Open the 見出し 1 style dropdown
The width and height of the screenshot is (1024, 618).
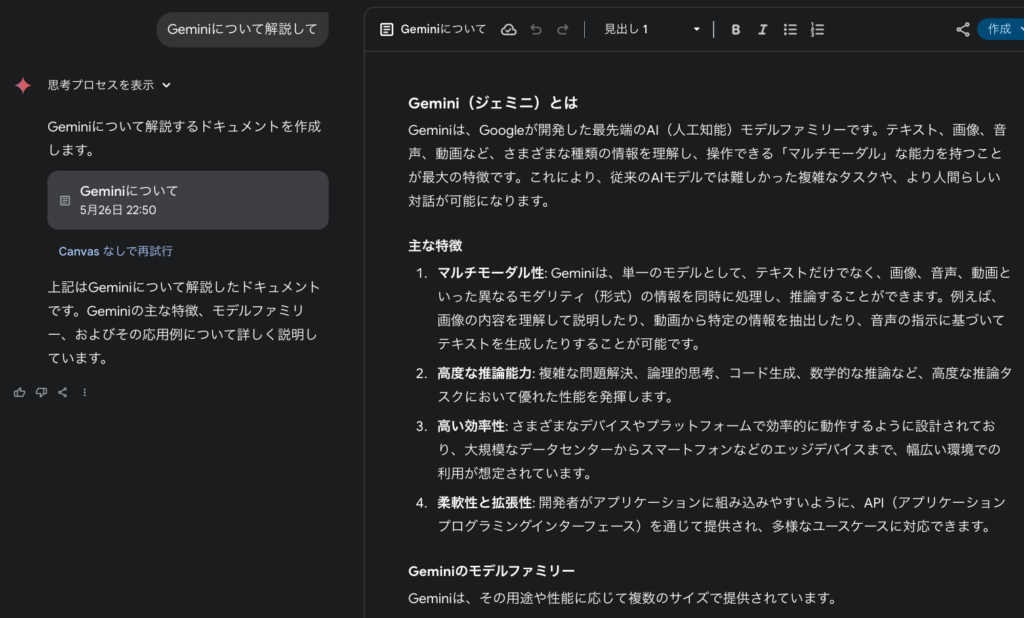pyautogui.click(x=651, y=29)
